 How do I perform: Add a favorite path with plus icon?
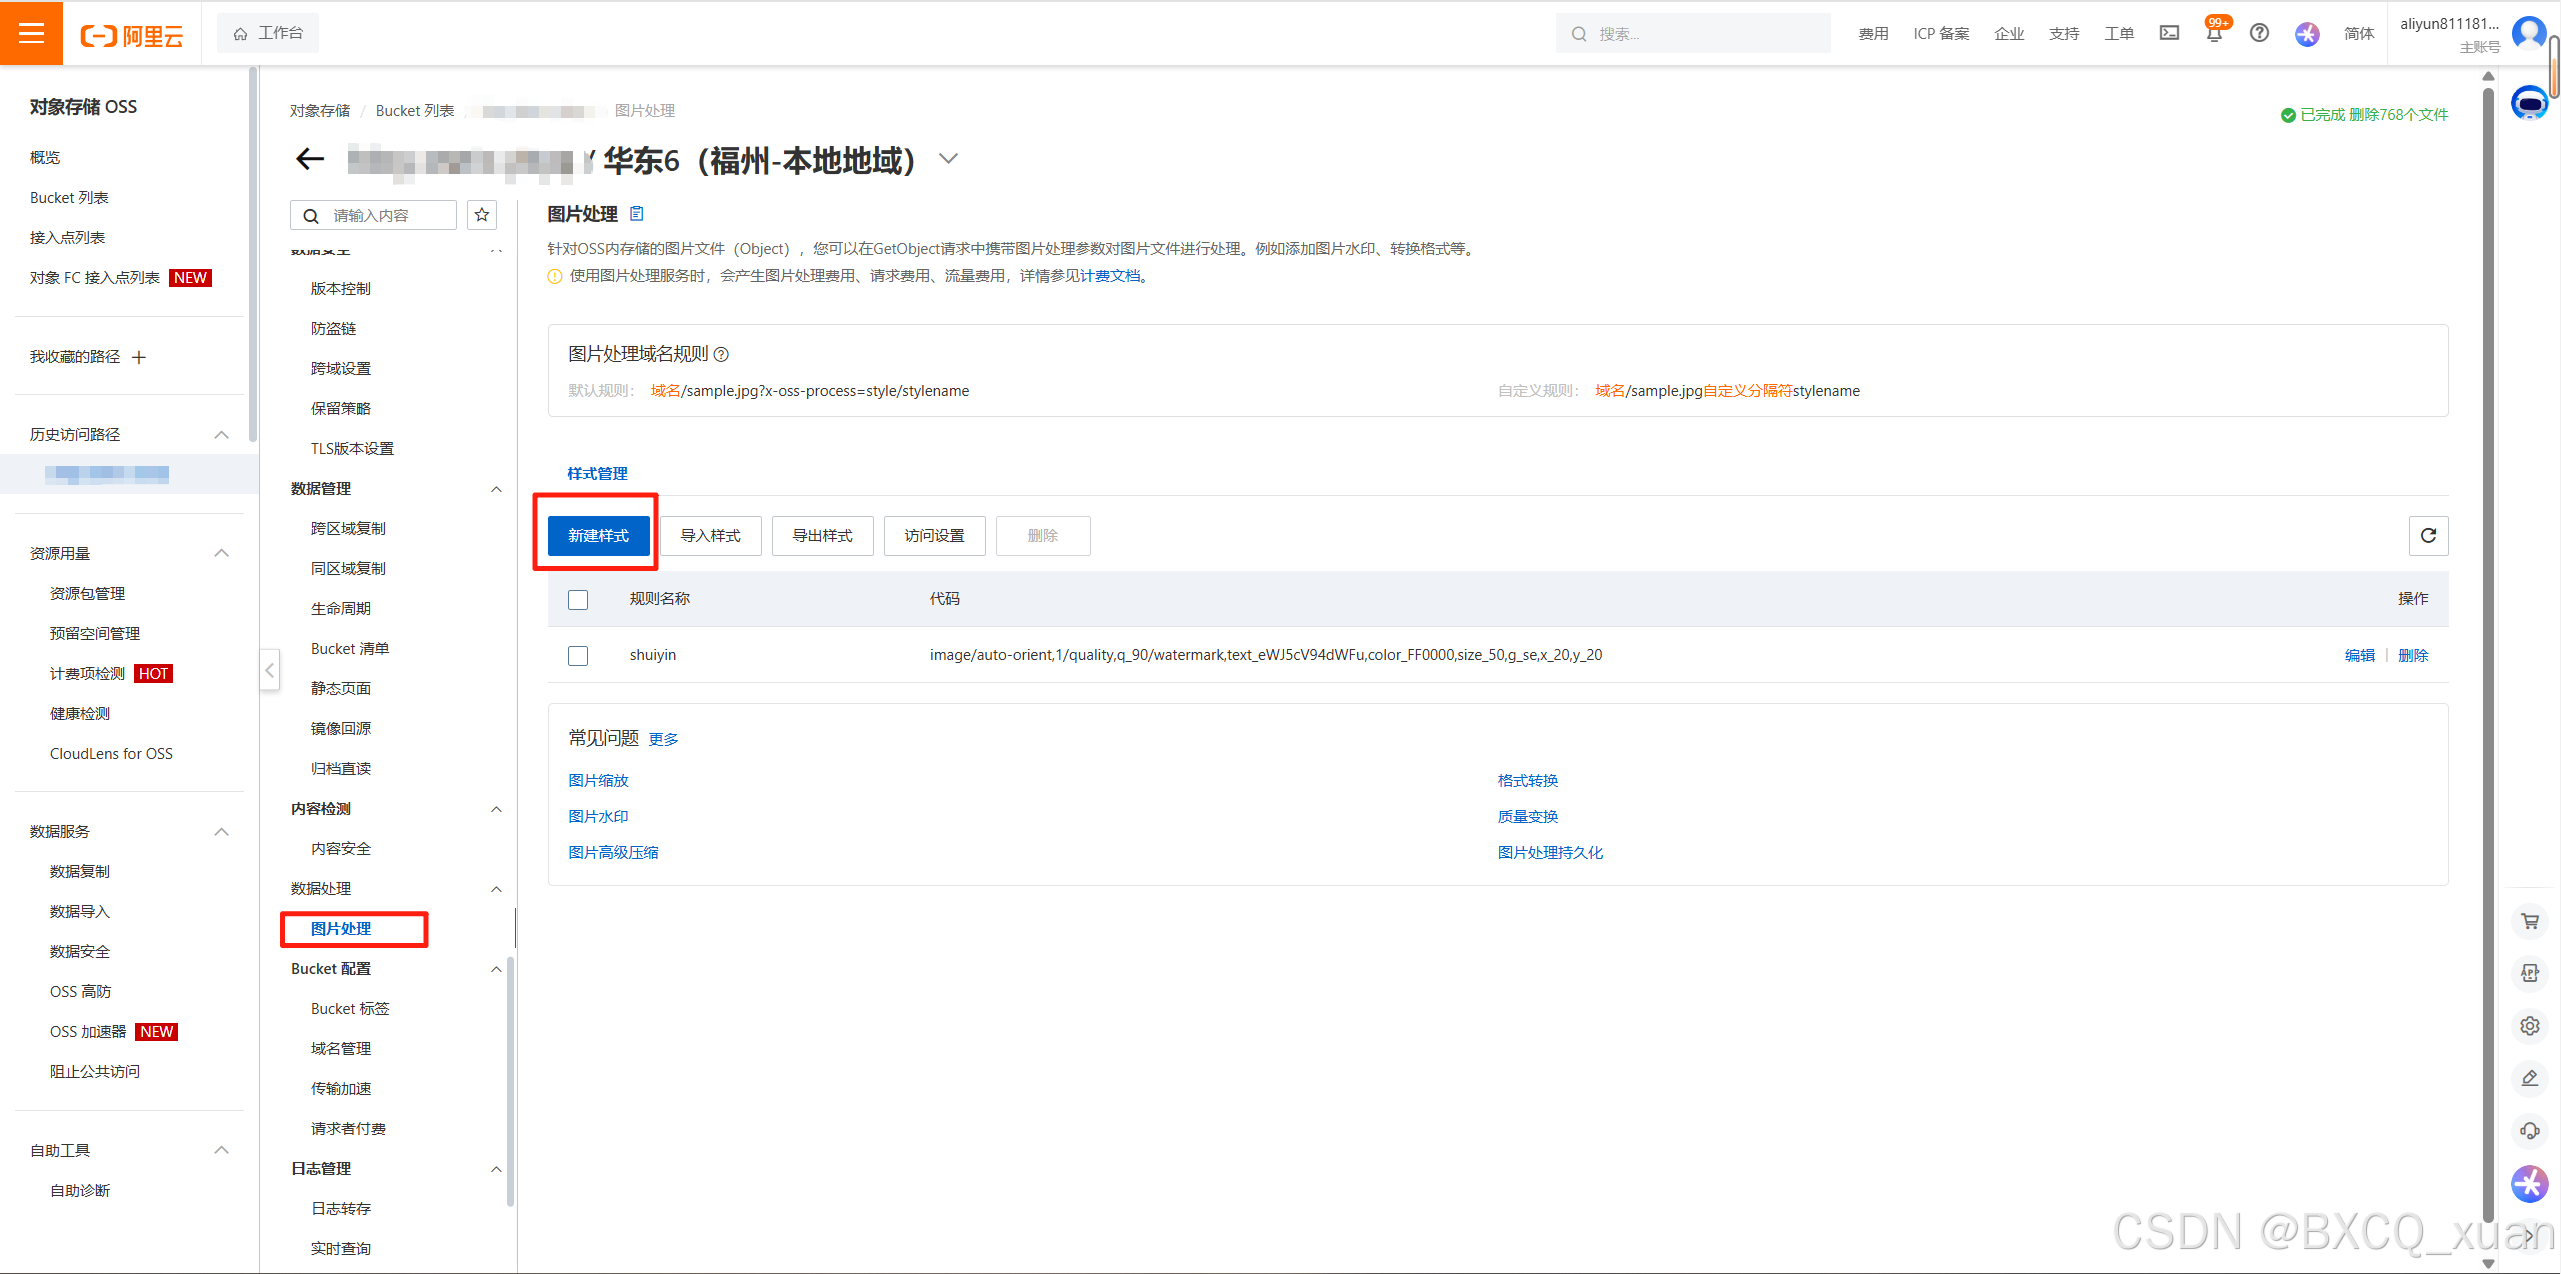click(x=139, y=357)
